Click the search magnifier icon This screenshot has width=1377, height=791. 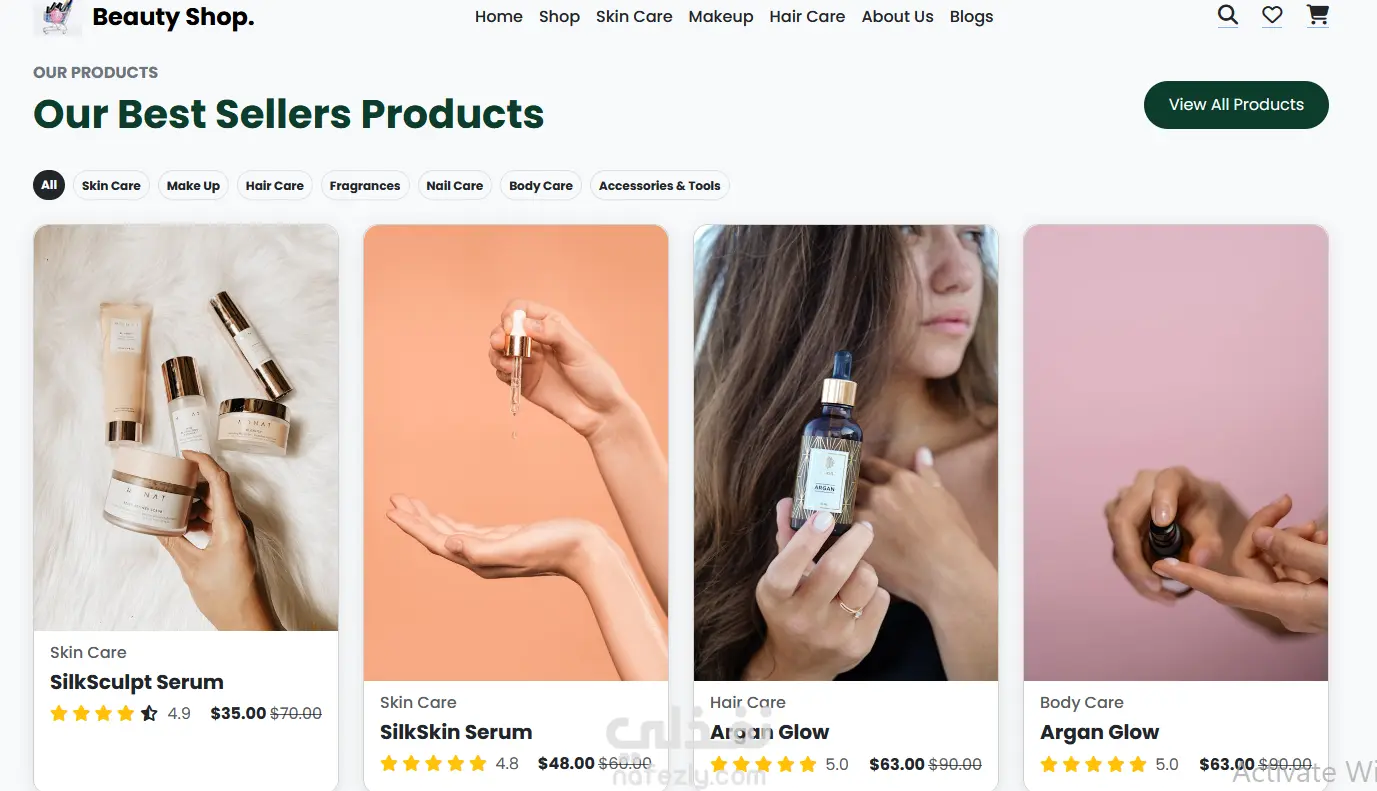tap(1227, 15)
